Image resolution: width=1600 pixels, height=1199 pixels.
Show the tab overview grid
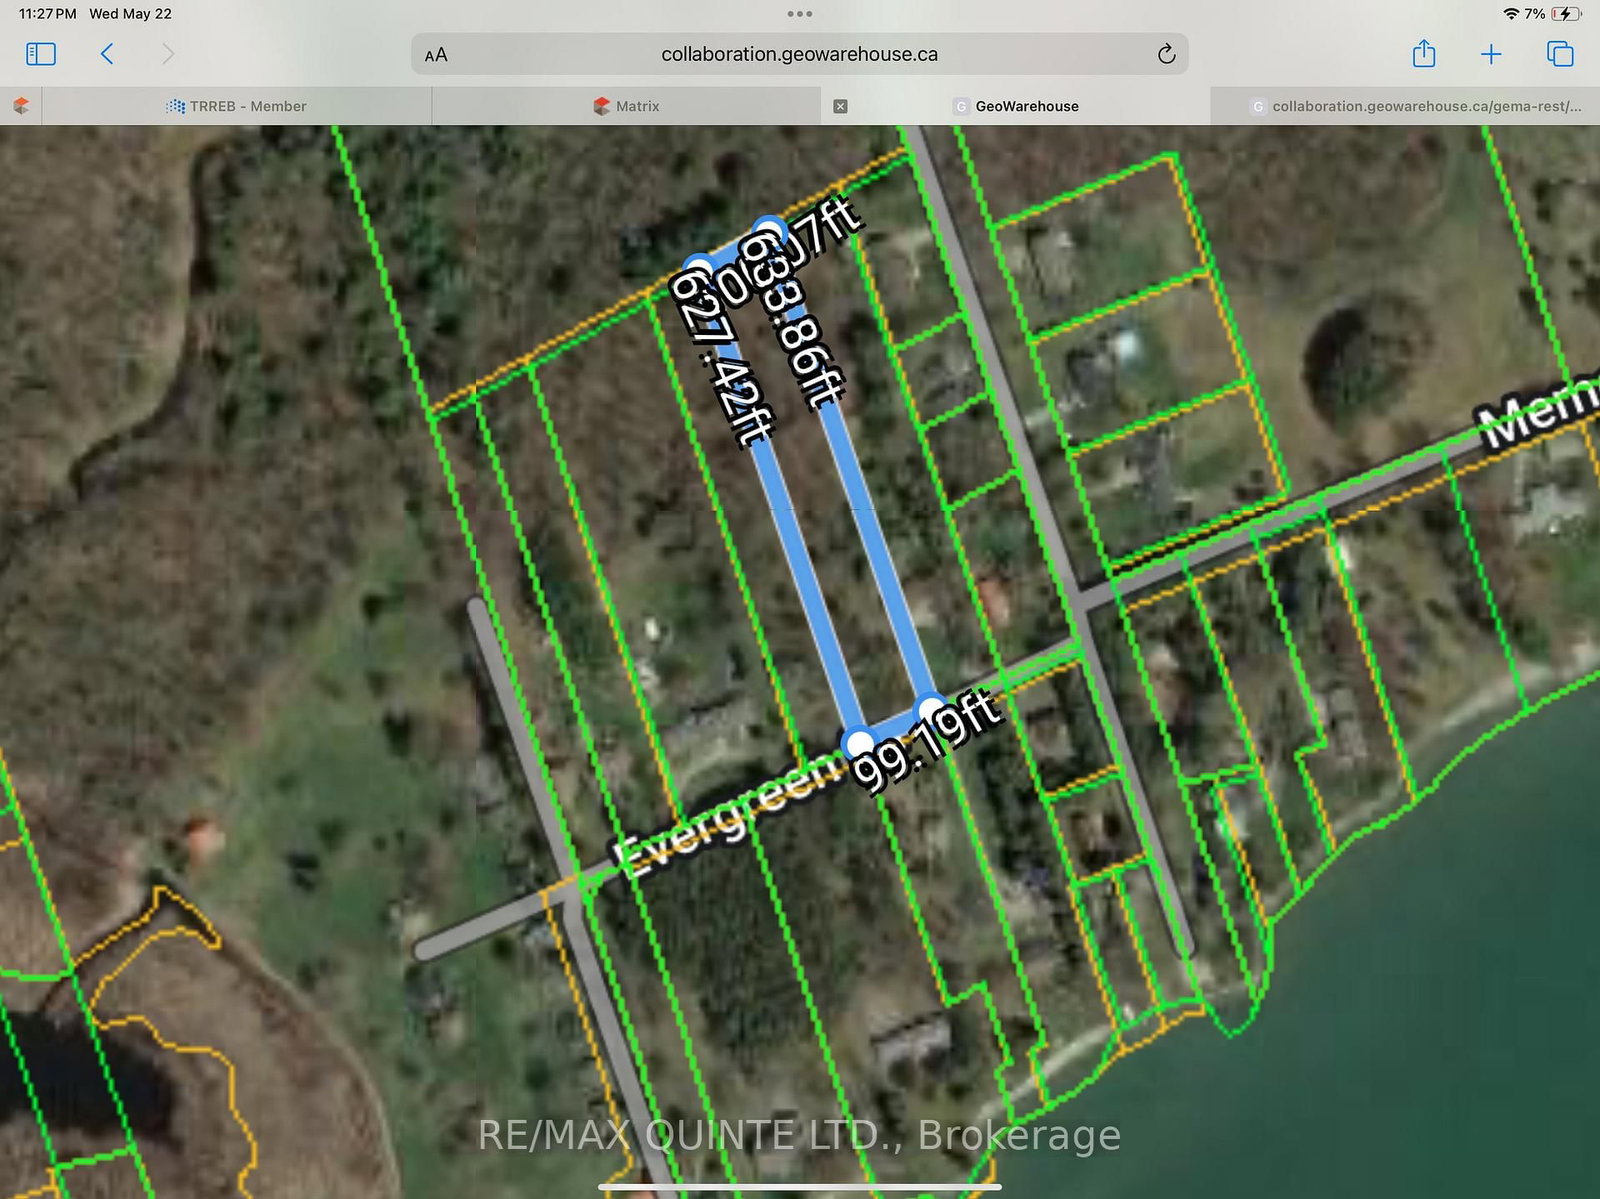1560,54
